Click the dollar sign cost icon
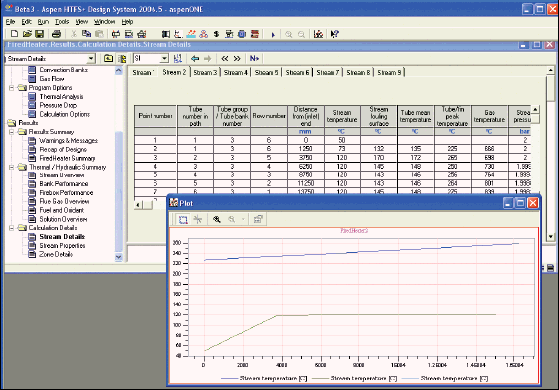Viewport: 559px width, 390px height. coord(216,34)
